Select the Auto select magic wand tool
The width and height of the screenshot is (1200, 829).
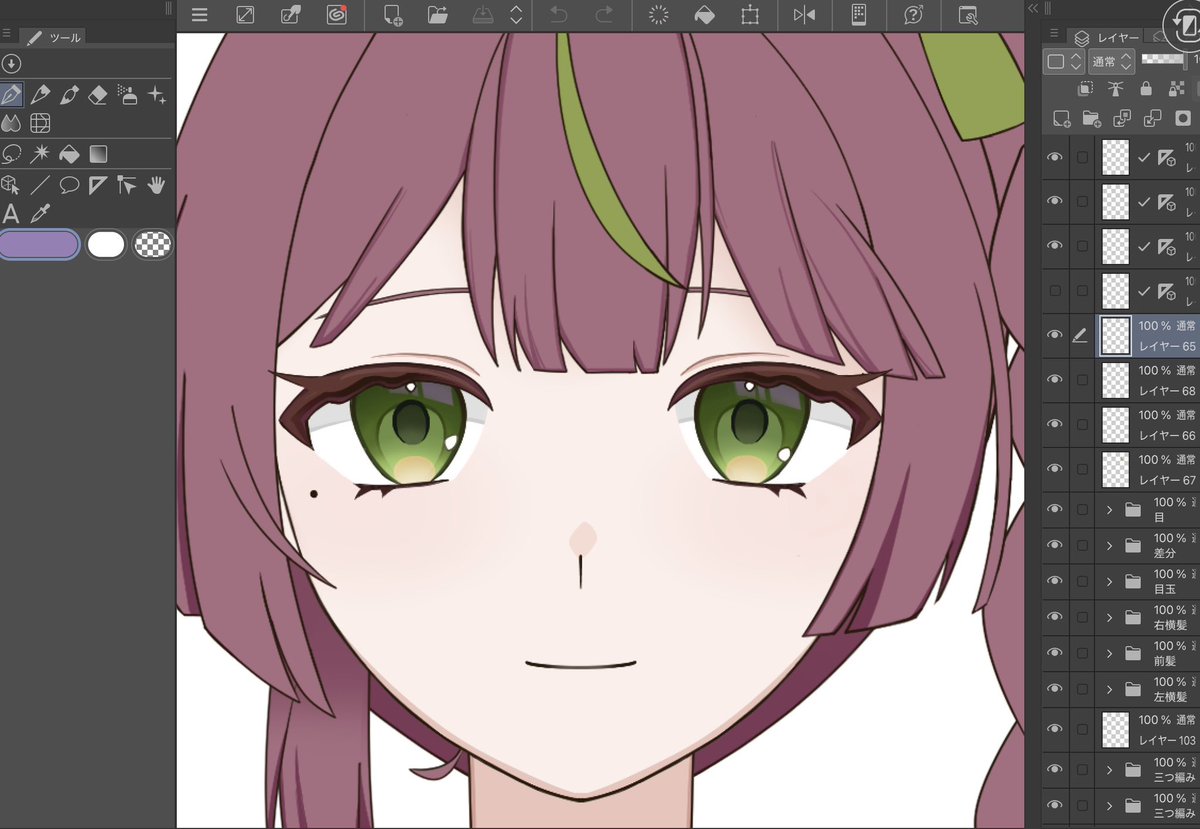pyautogui.click(x=40, y=154)
